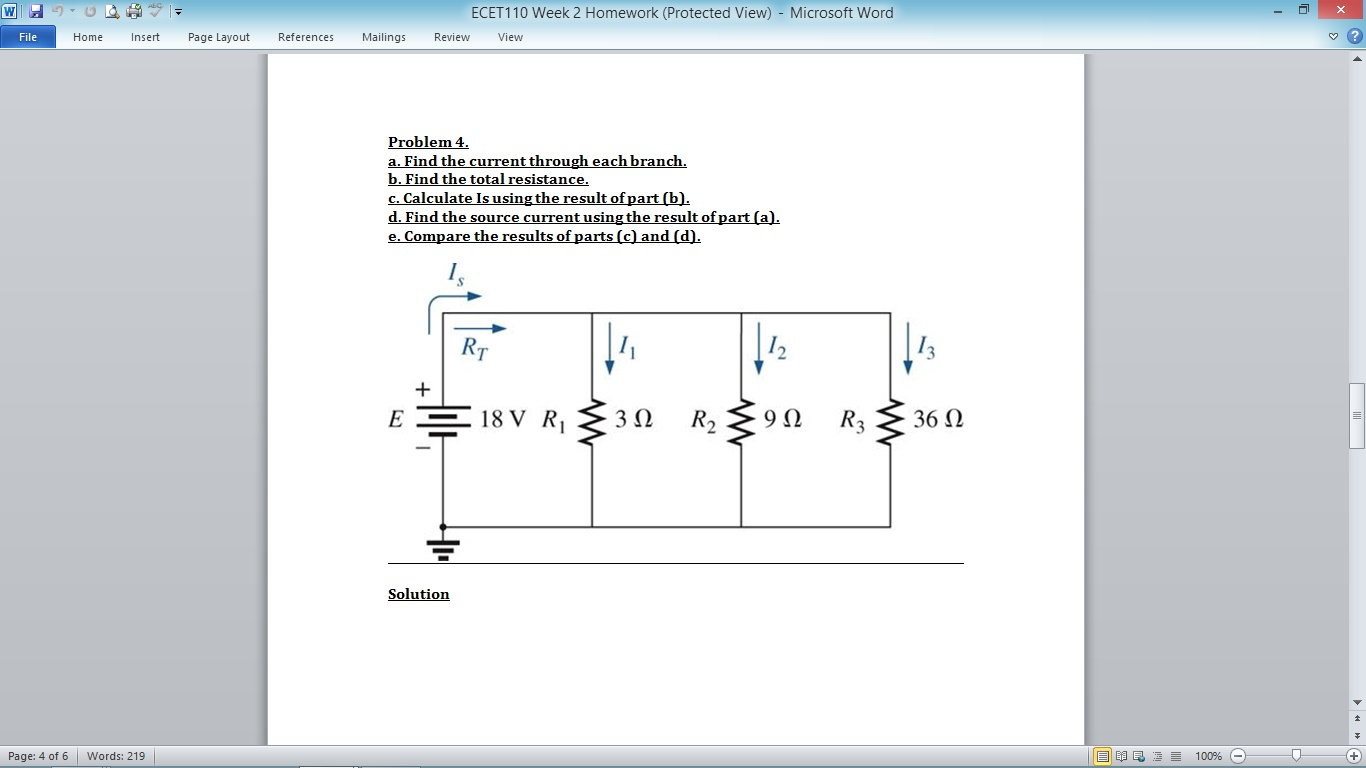Switch to the Mailings ribbon tab
1366x768 pixels.
pyautogui.click(x=383, y=37)
